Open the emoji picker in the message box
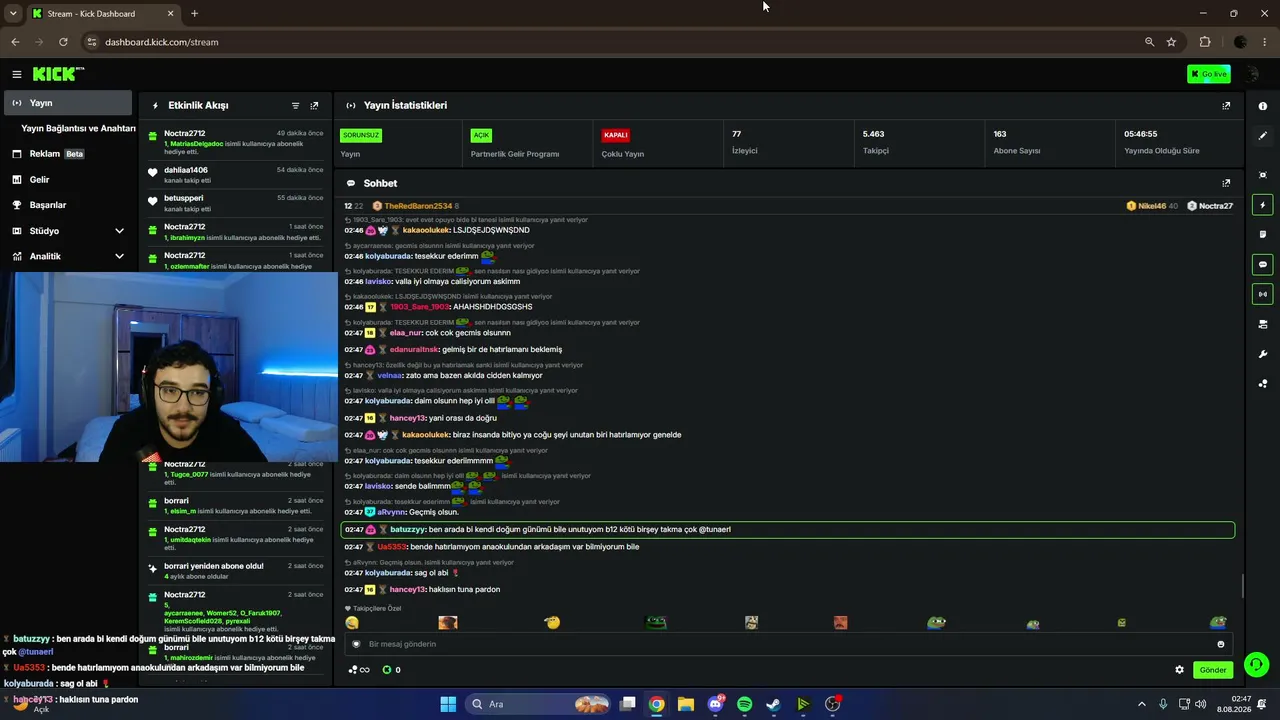 [1220, 644]
